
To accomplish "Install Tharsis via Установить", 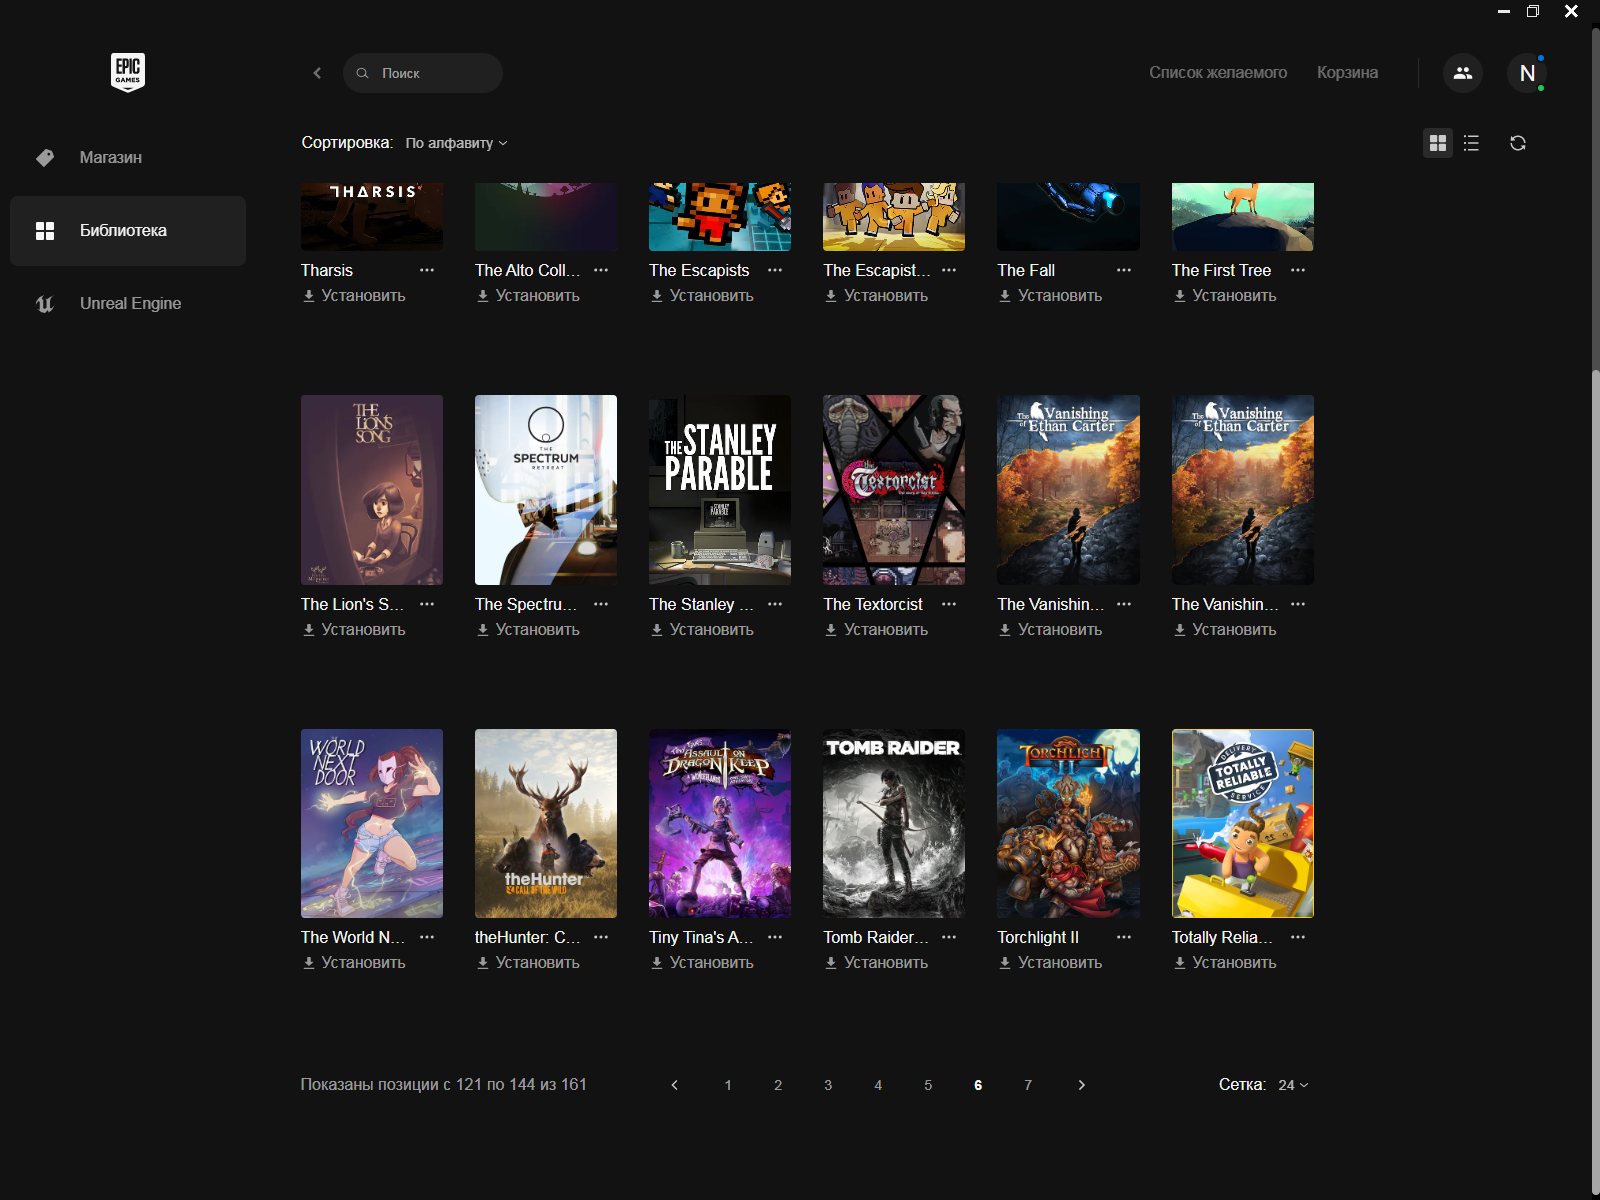I will click(354, 296).
